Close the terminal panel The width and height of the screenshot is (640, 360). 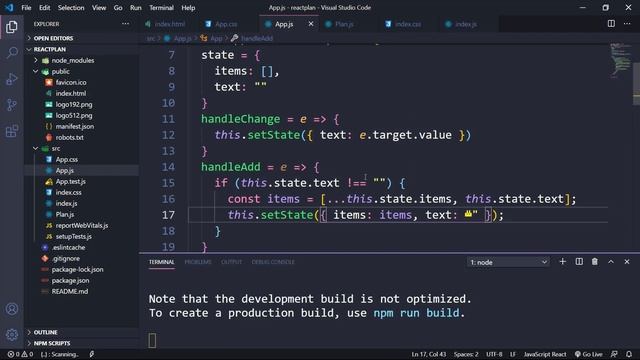(627, 262)
